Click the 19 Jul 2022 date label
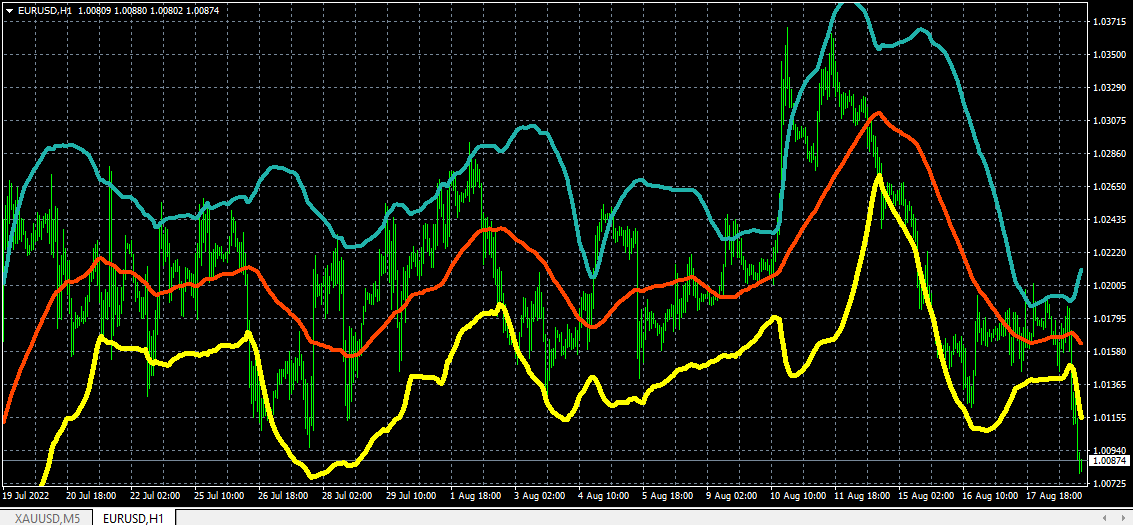 tap(25, 496)
